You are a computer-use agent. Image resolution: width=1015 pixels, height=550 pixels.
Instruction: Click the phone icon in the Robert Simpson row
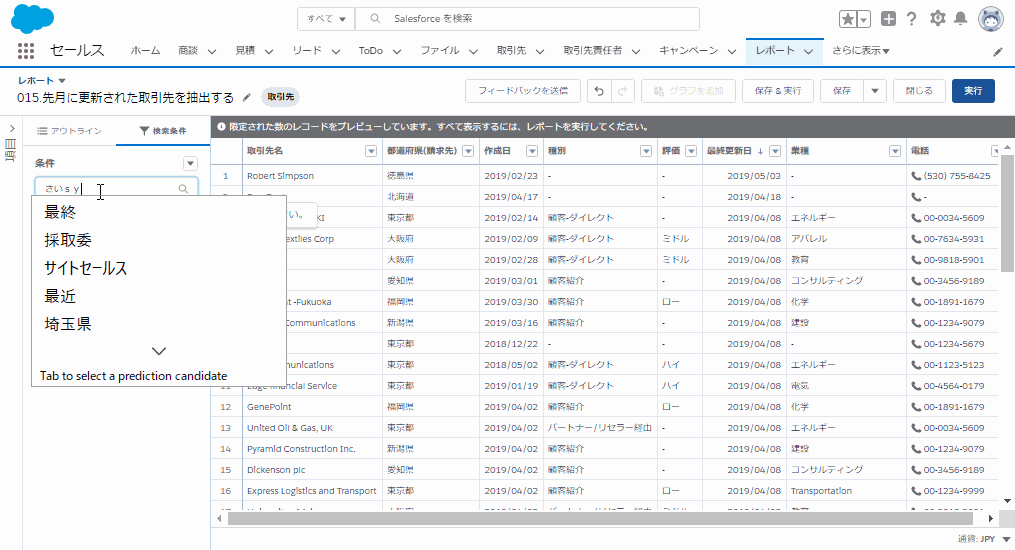click(x=916, y=176)
